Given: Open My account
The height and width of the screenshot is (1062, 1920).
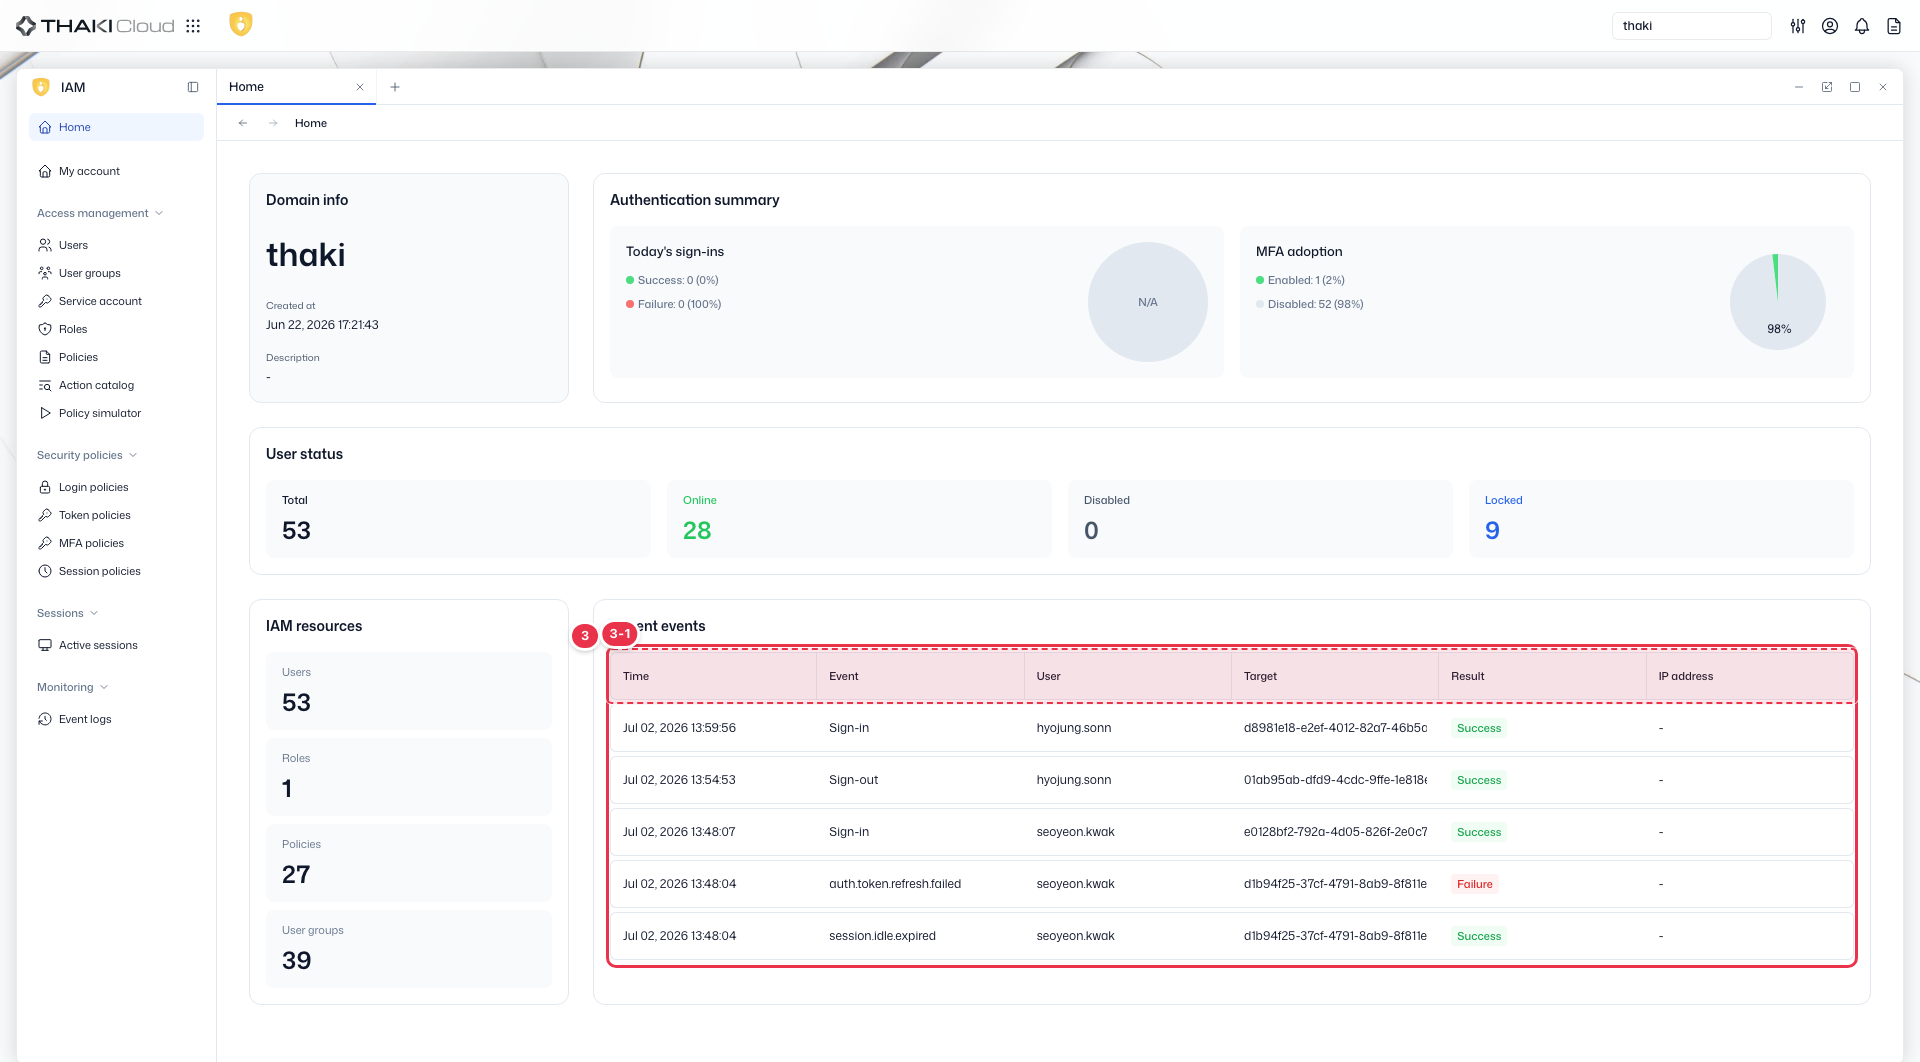Looking at the screenshot, I should [x=116, y=171].
